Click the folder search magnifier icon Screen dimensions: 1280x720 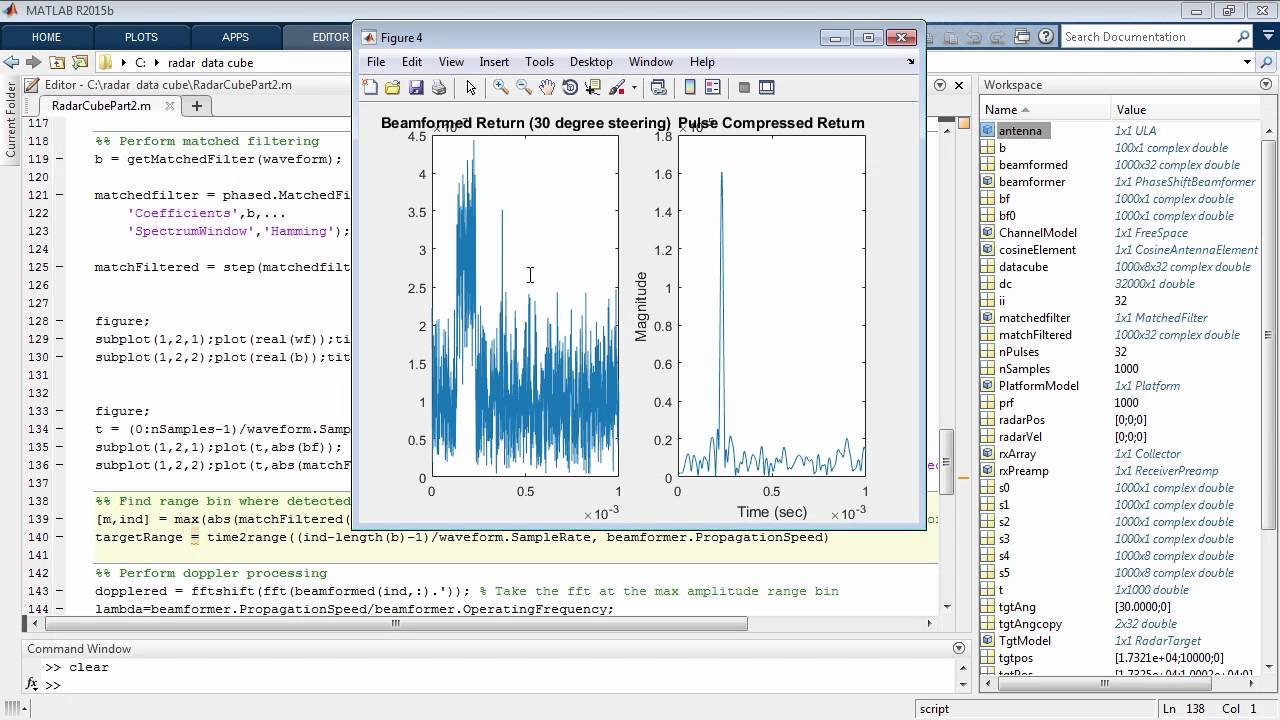pos(1267,62)
